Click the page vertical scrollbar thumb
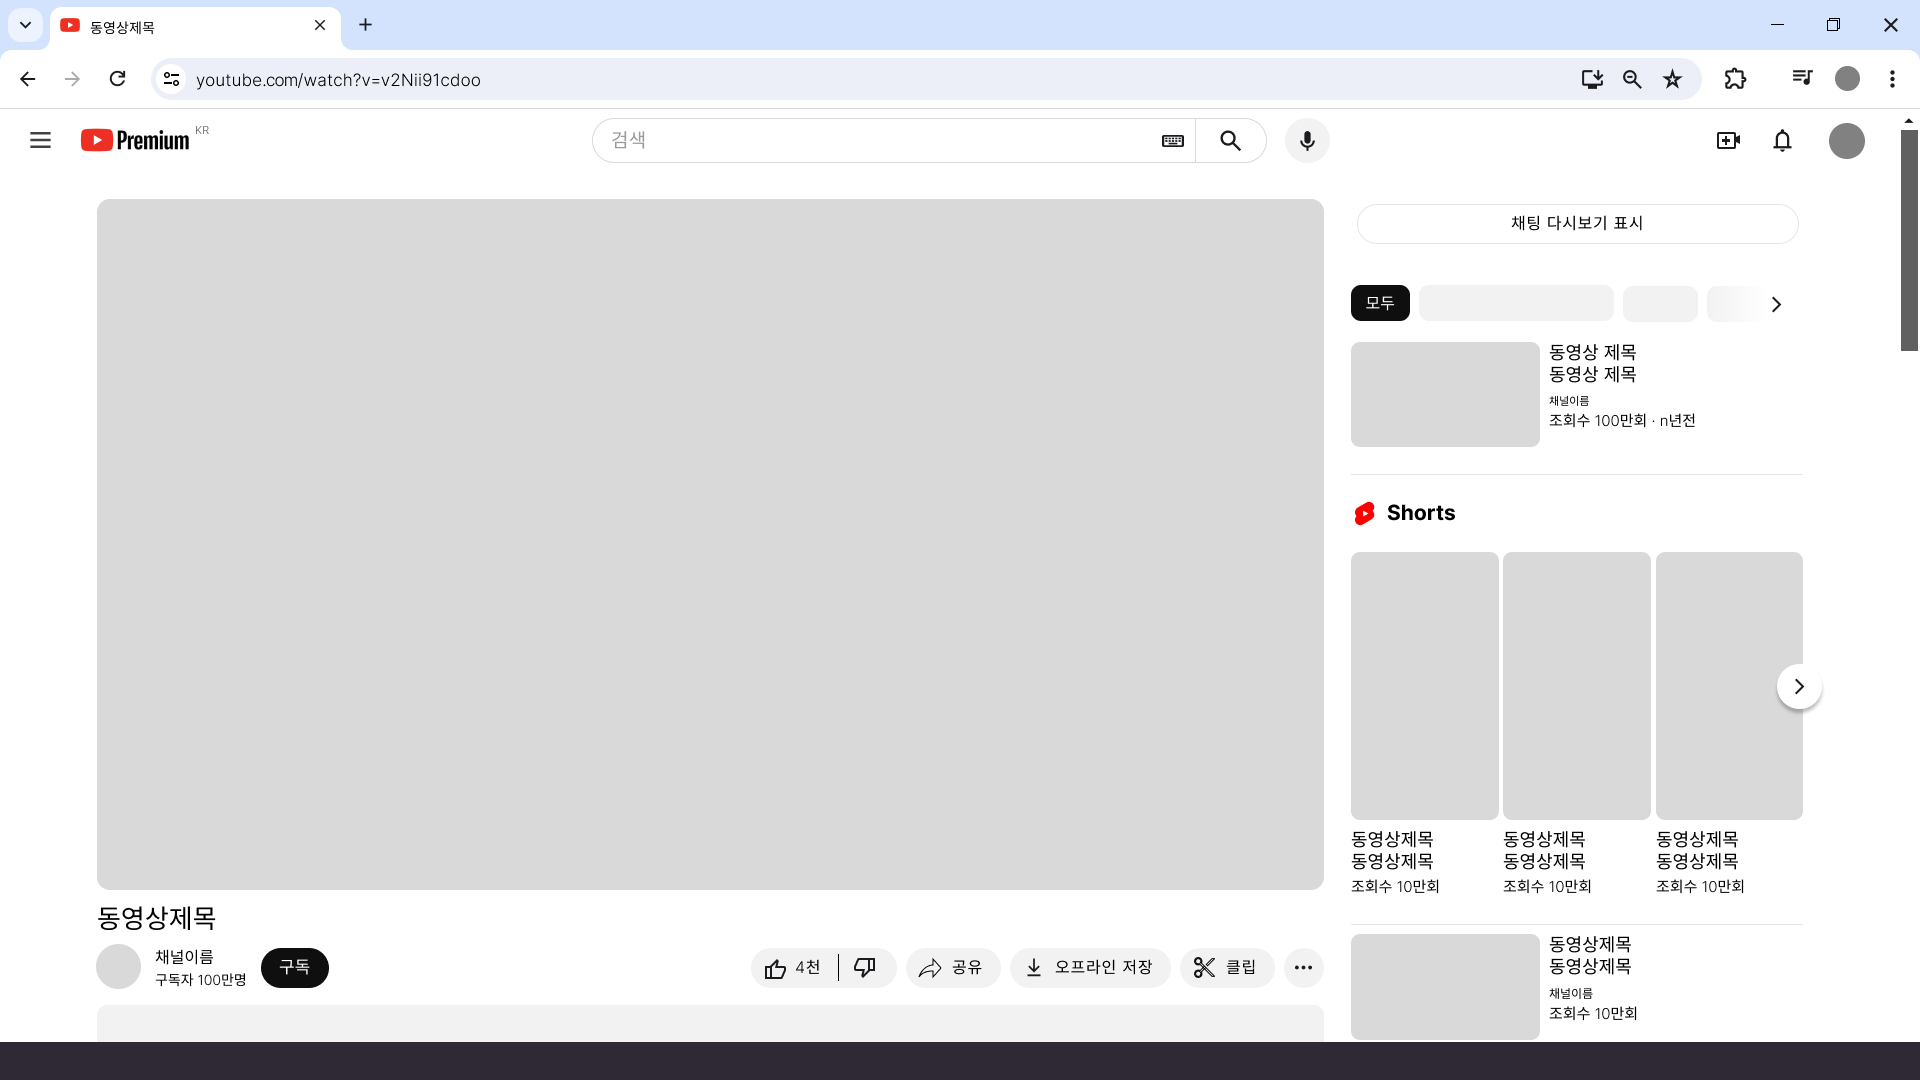Image resolution: width=1920 pixels, height=1080 pixels. coord(1909,240)
